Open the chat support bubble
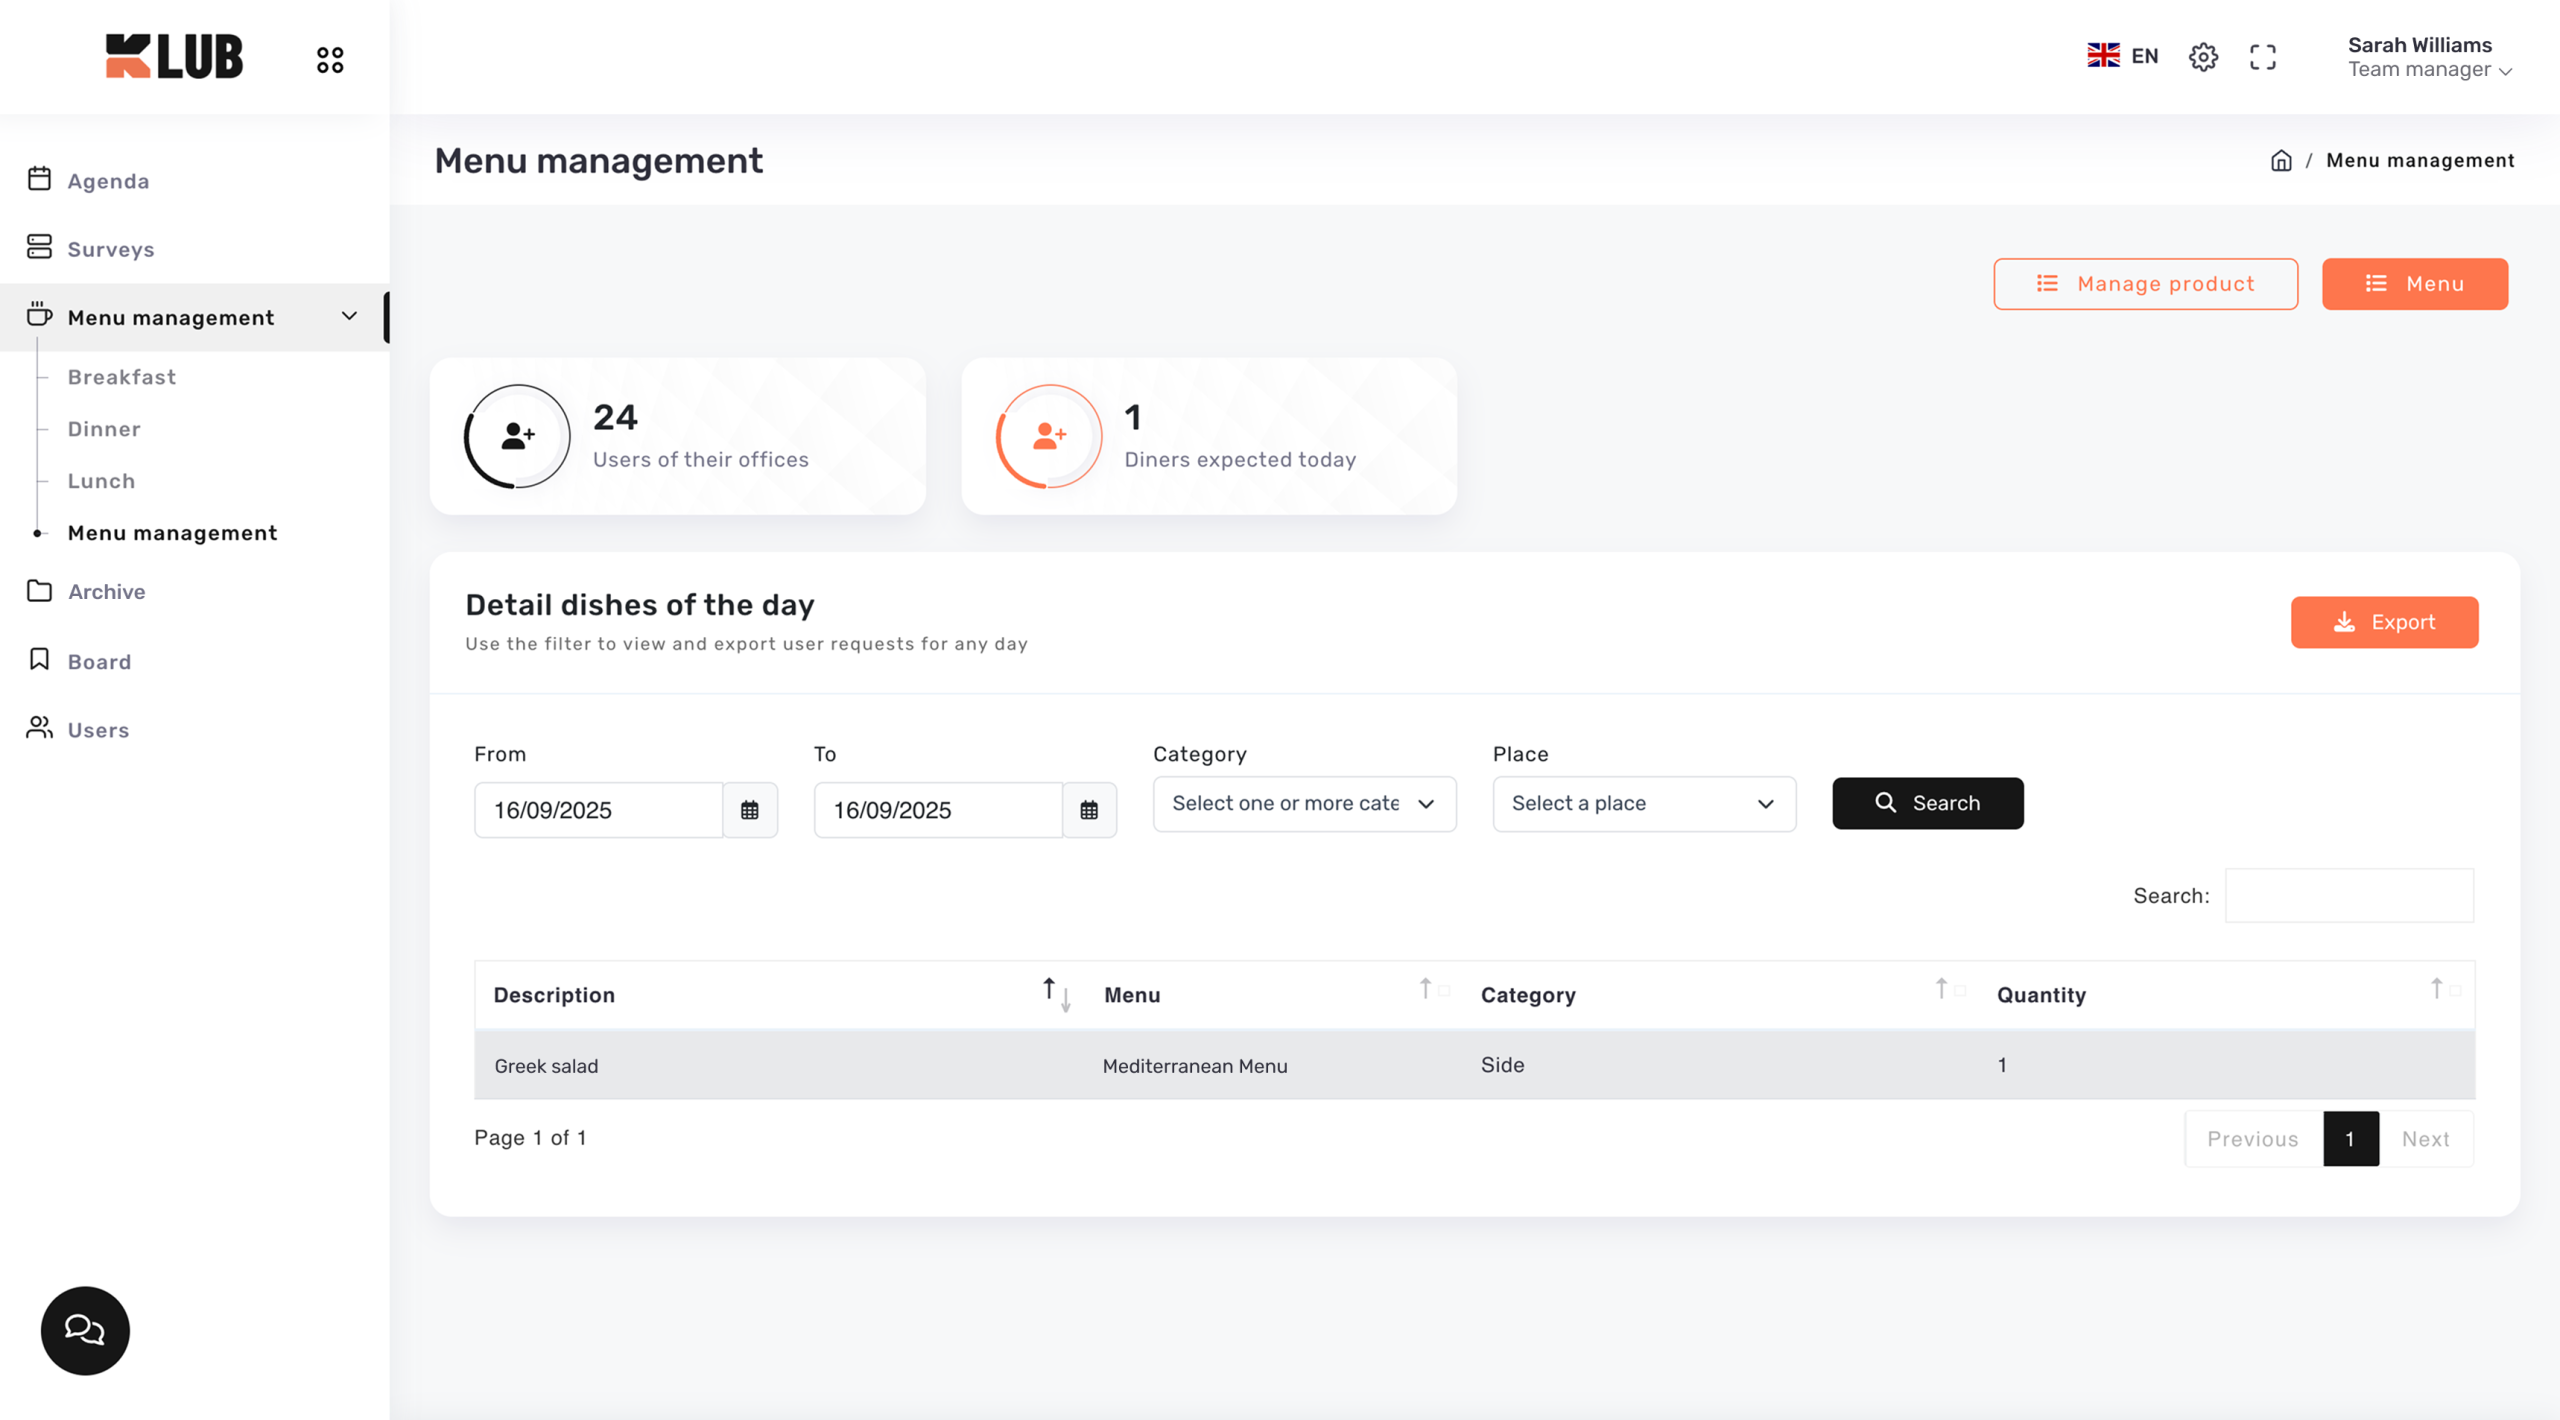 coord(85,1330)
